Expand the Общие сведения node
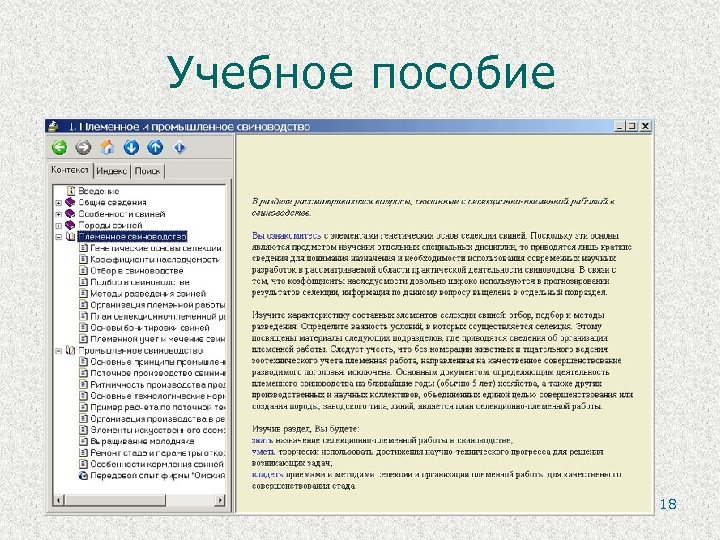 (59, 202)
